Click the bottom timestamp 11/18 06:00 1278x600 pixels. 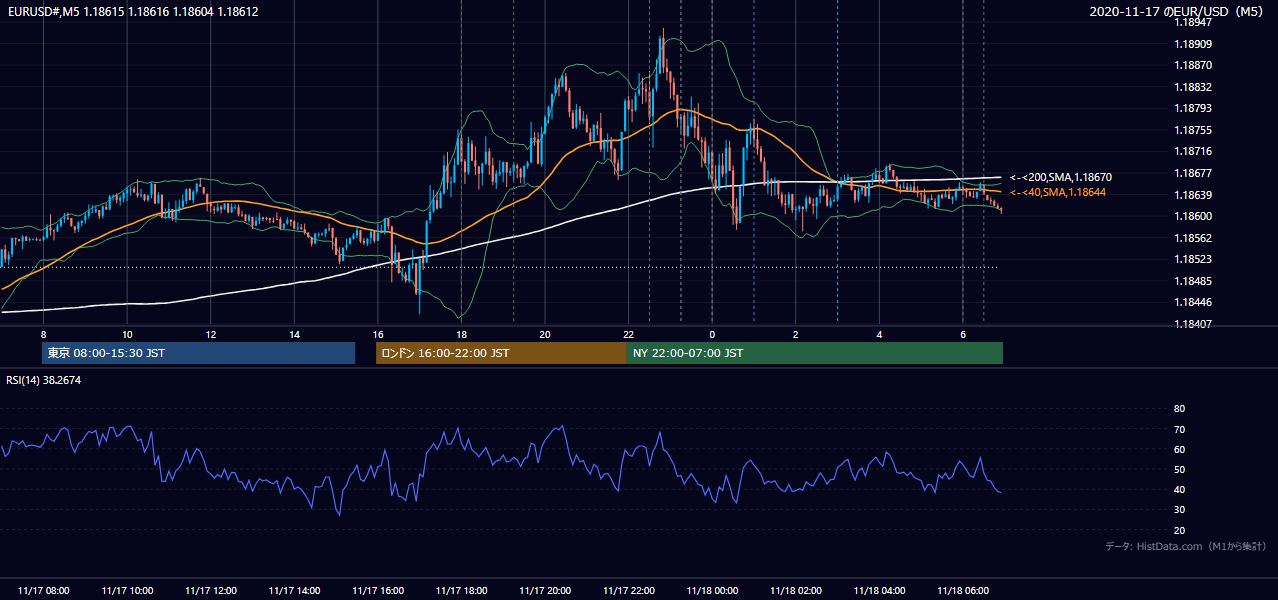(x=963, y=591)
